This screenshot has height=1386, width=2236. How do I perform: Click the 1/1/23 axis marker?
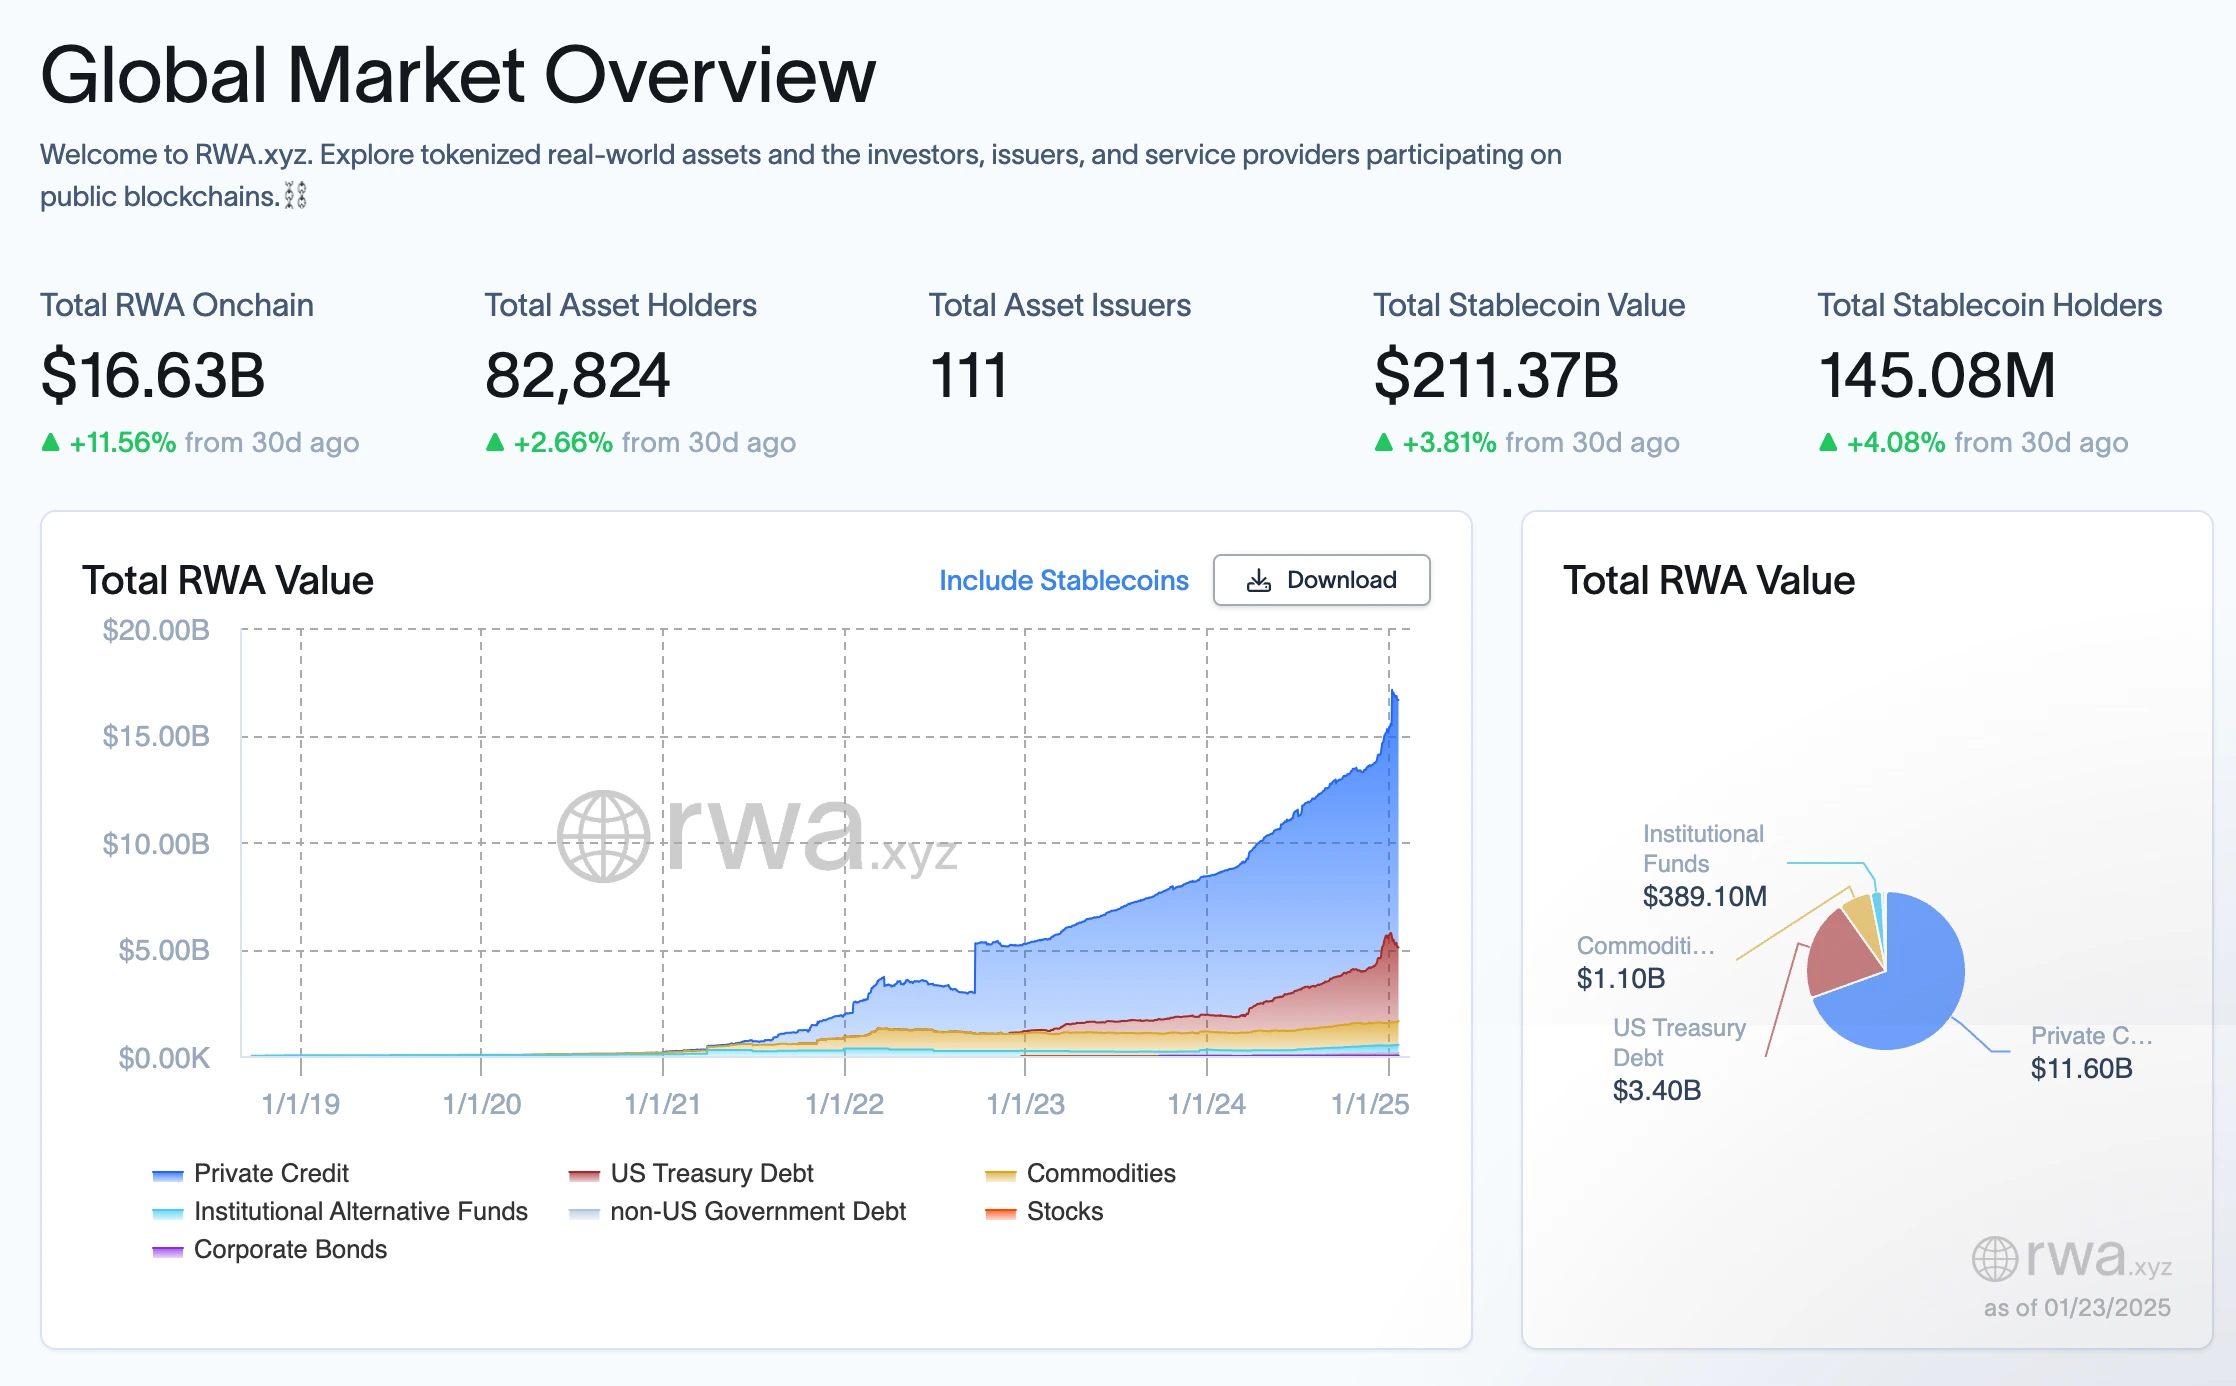pos(1025,1104)
